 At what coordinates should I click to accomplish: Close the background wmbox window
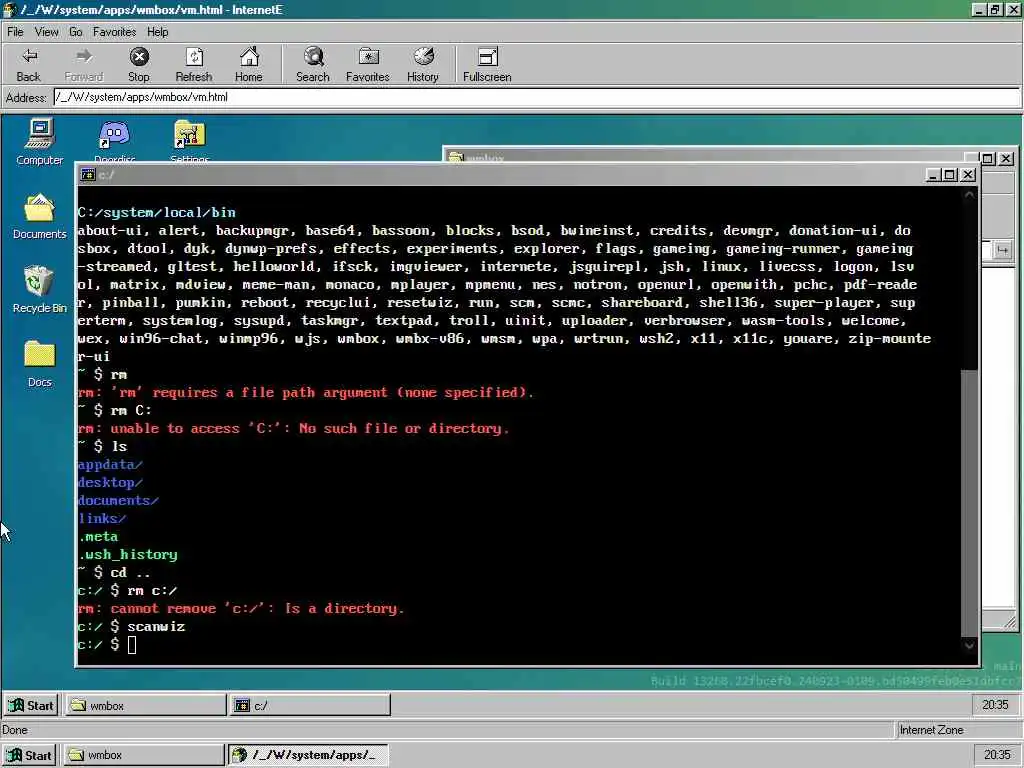[1006, 159]
